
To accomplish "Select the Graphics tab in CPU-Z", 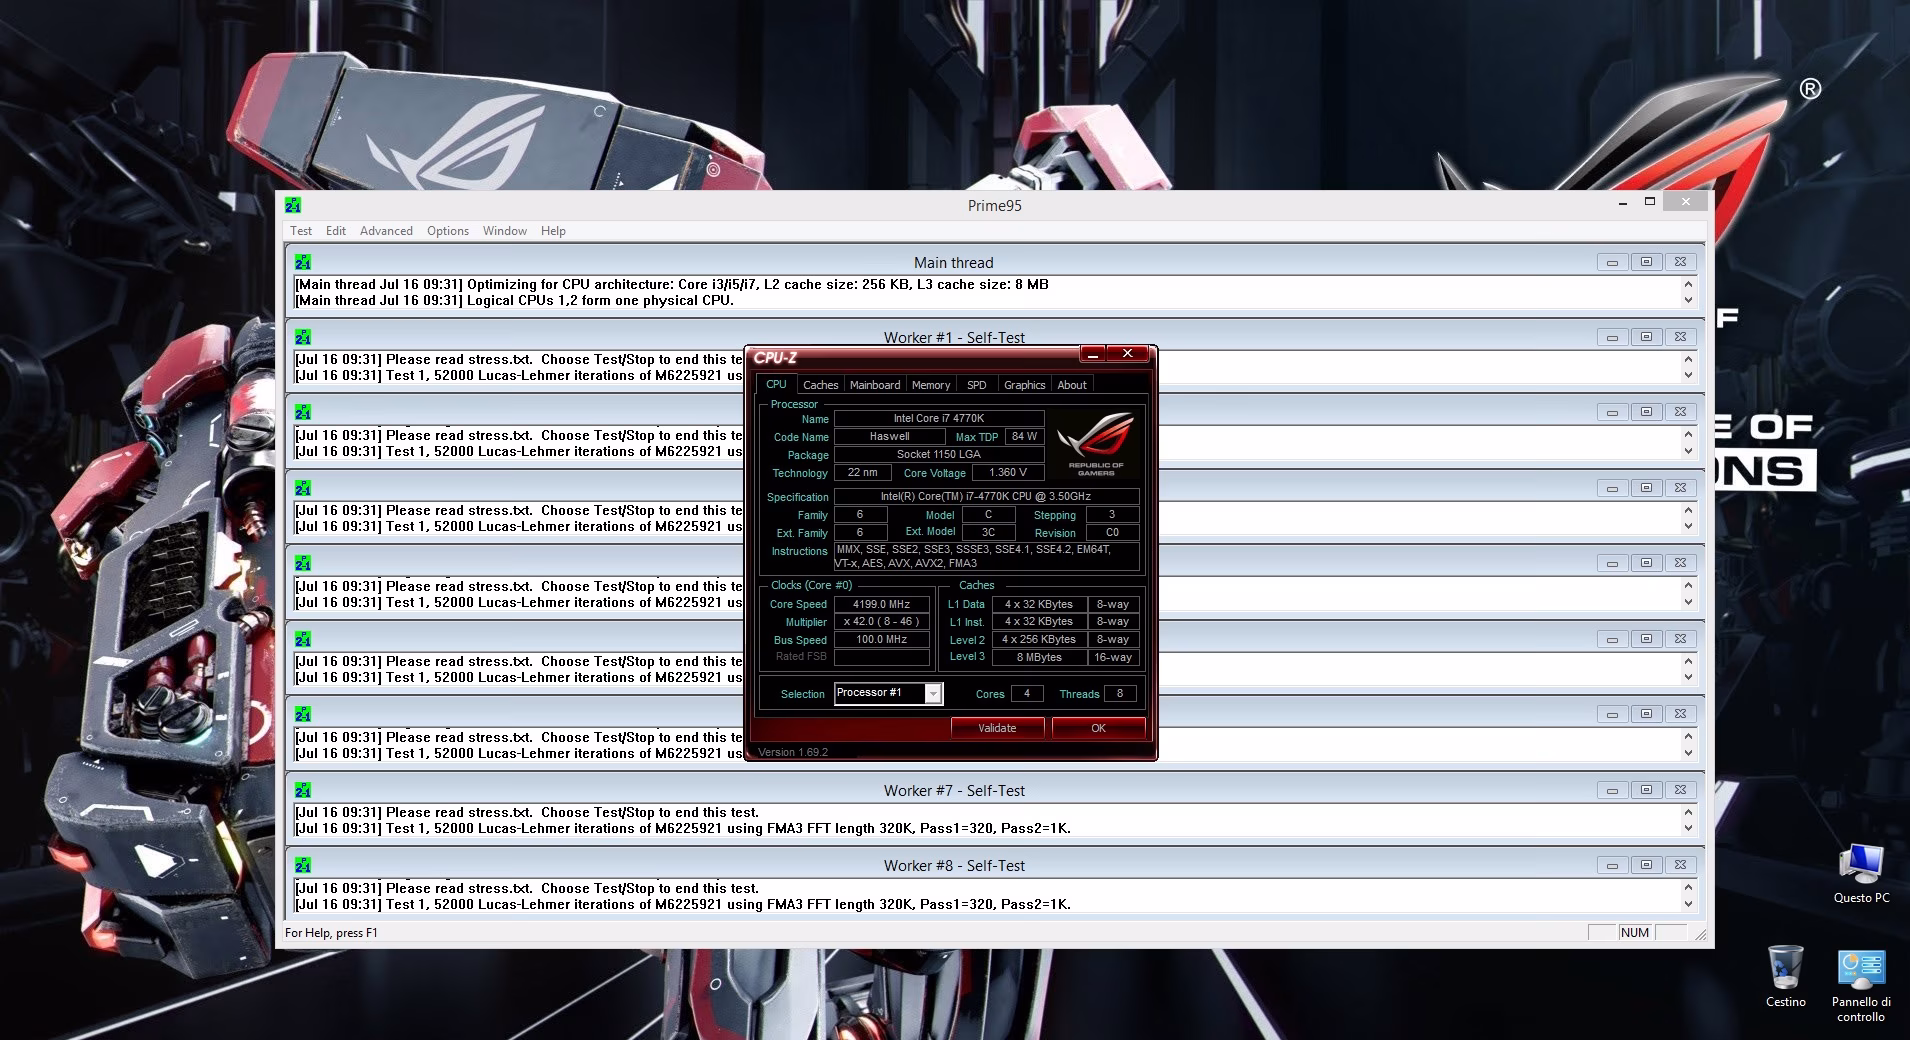I will (x=1024, y=385).
